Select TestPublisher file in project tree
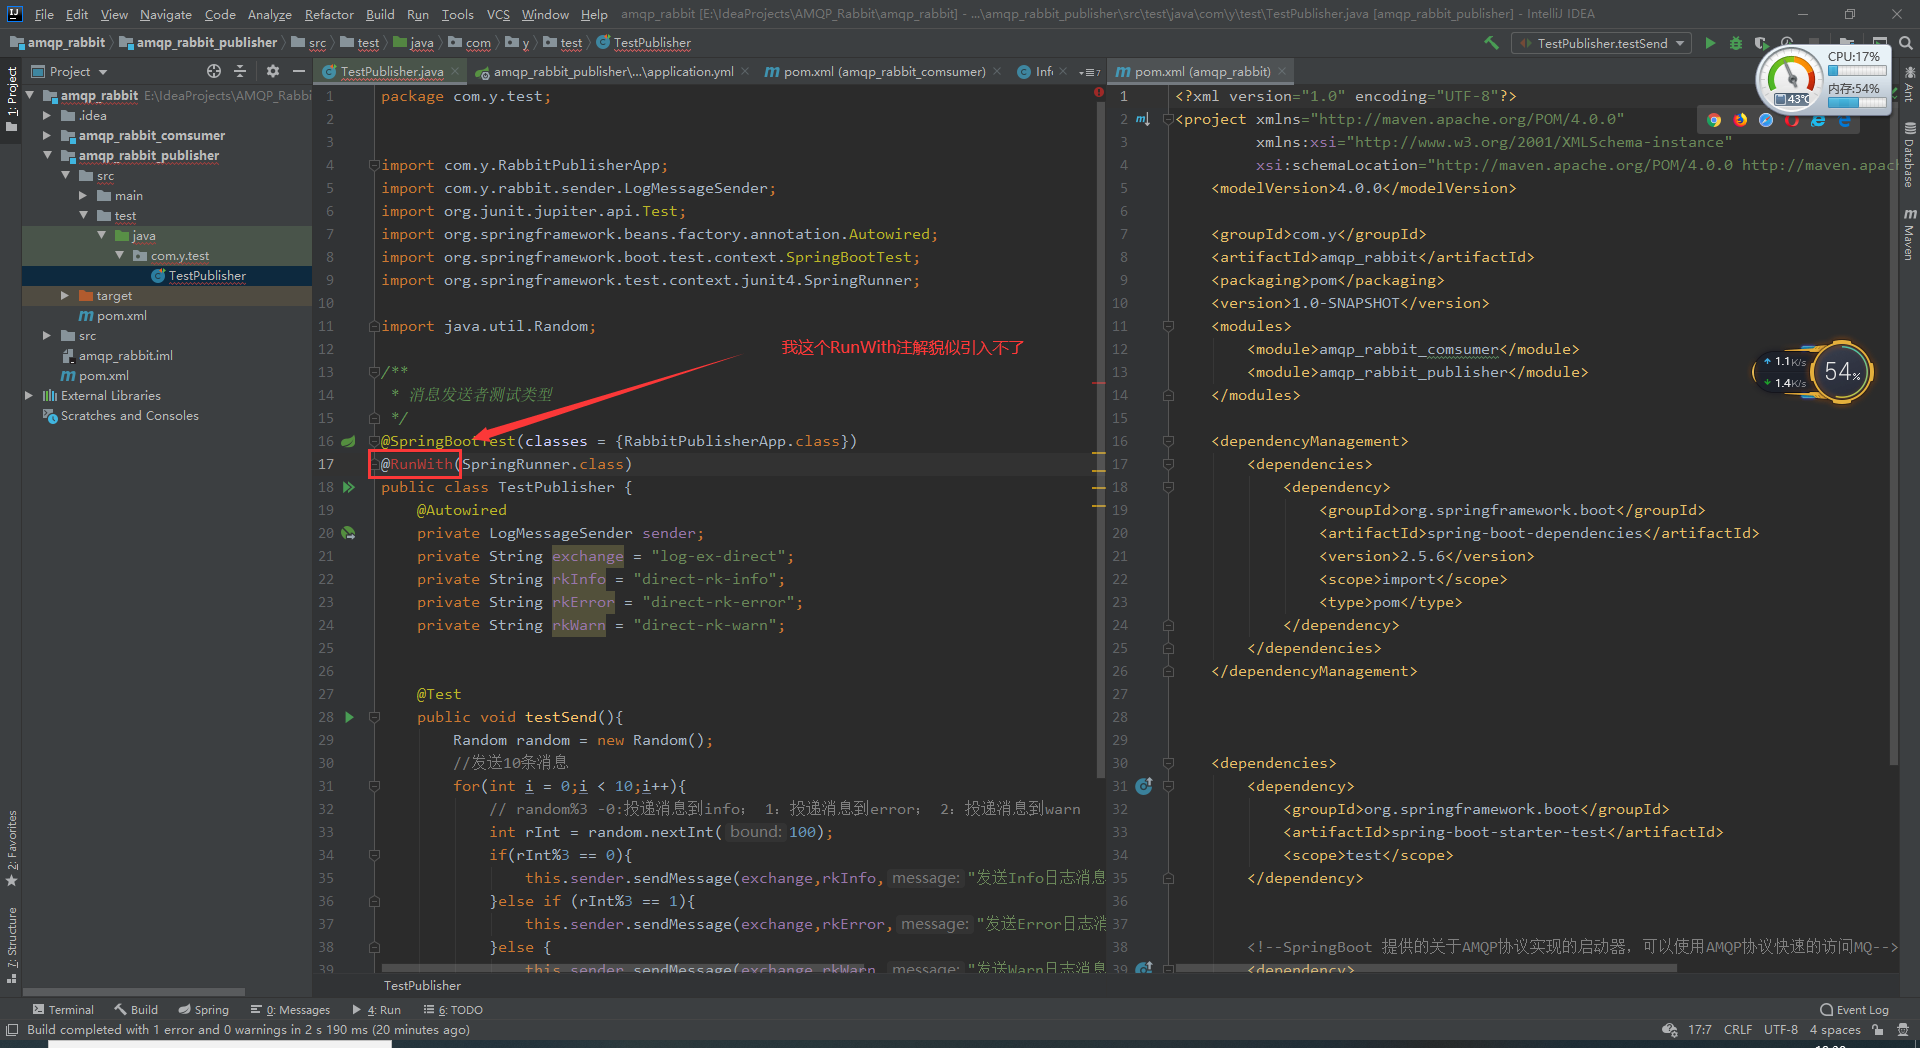1920x1048 pixels. (206, 276)
